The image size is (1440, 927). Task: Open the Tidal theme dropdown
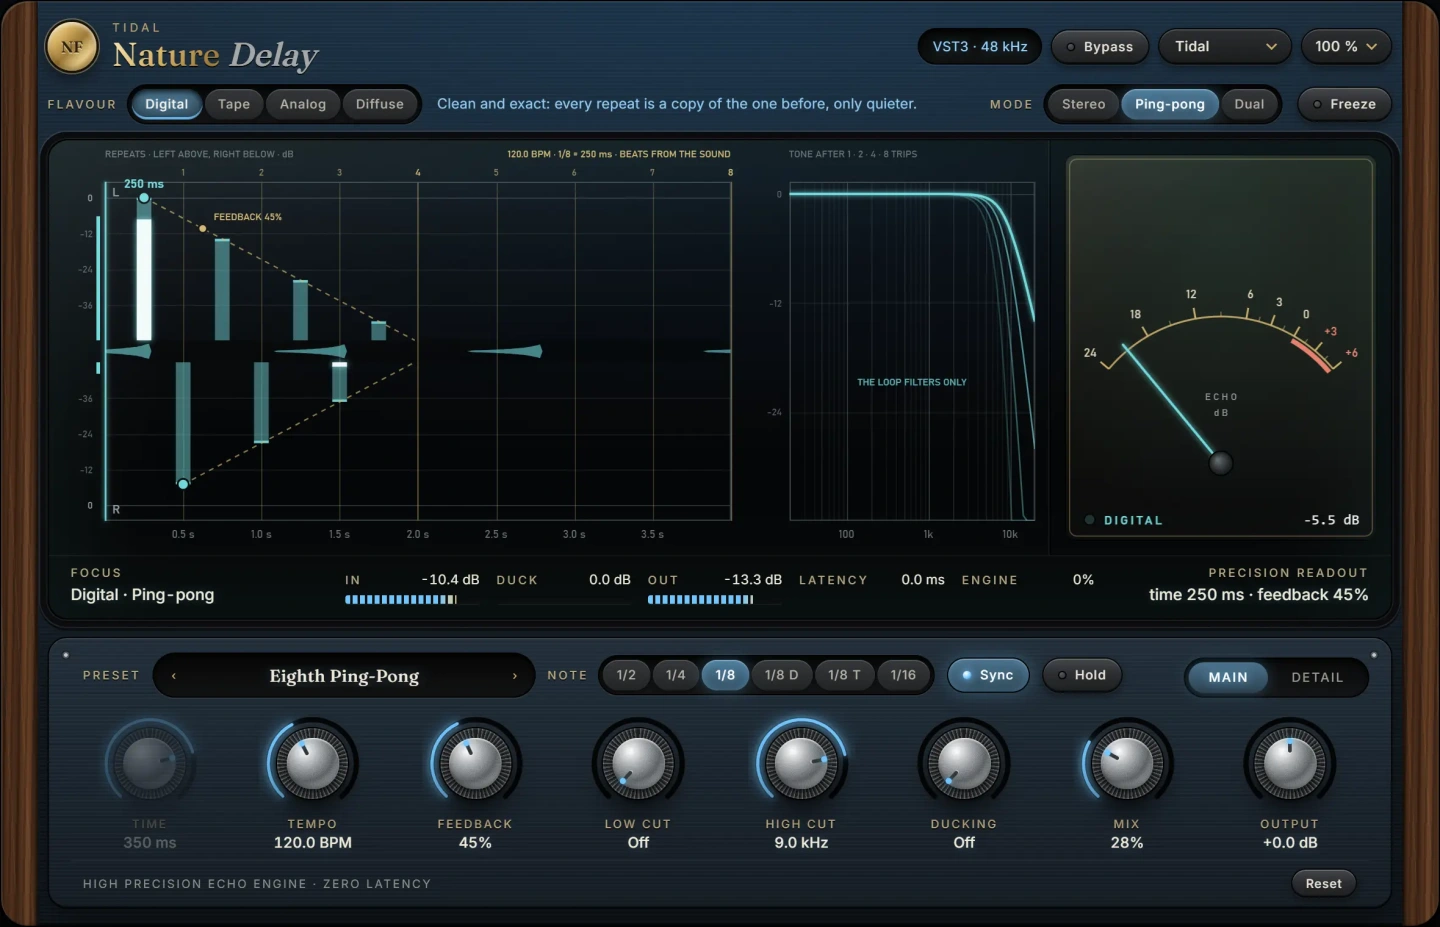pos(1225,46)
